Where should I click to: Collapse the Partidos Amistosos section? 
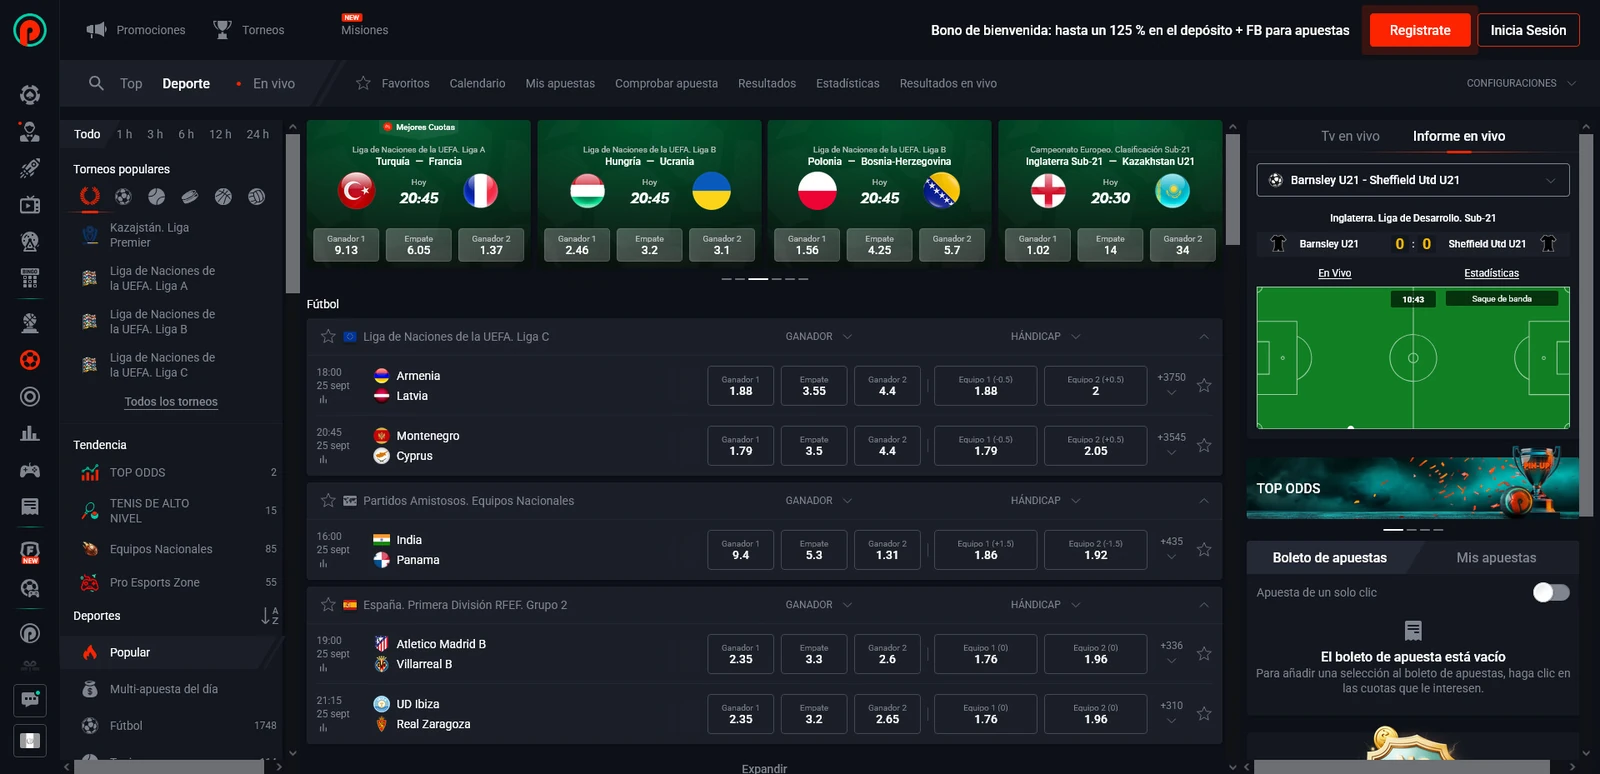pyautogui.click(x=1204, y=500)
